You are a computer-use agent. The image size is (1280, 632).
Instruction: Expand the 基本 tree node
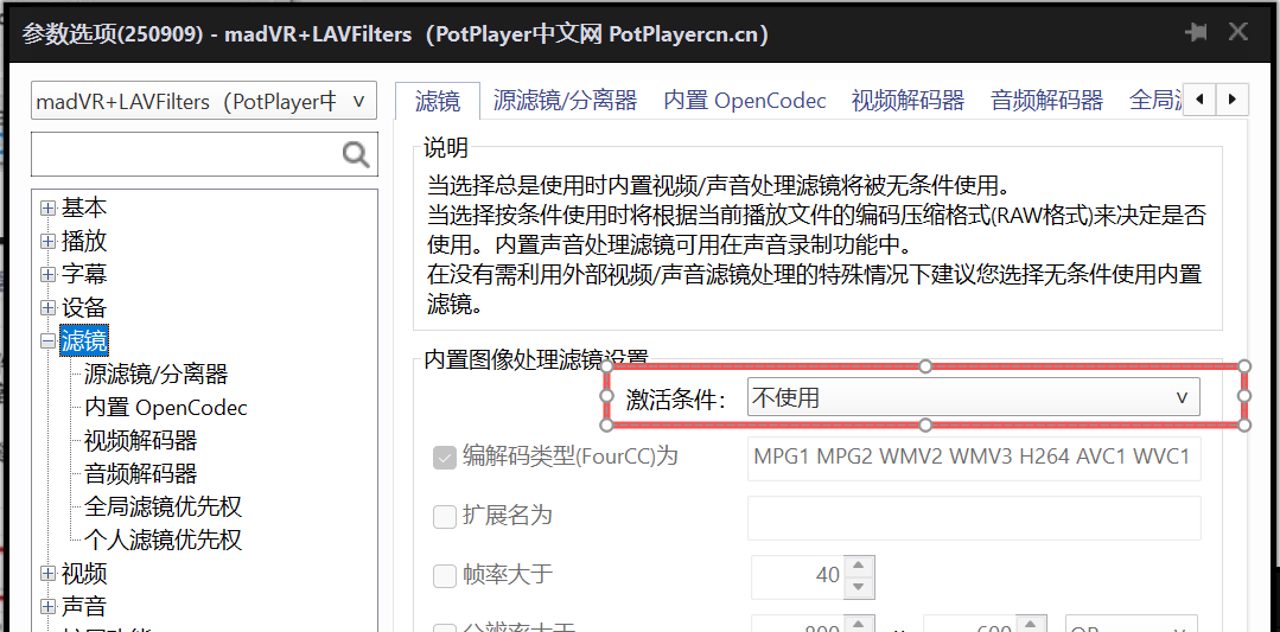(x=47, y=208)
